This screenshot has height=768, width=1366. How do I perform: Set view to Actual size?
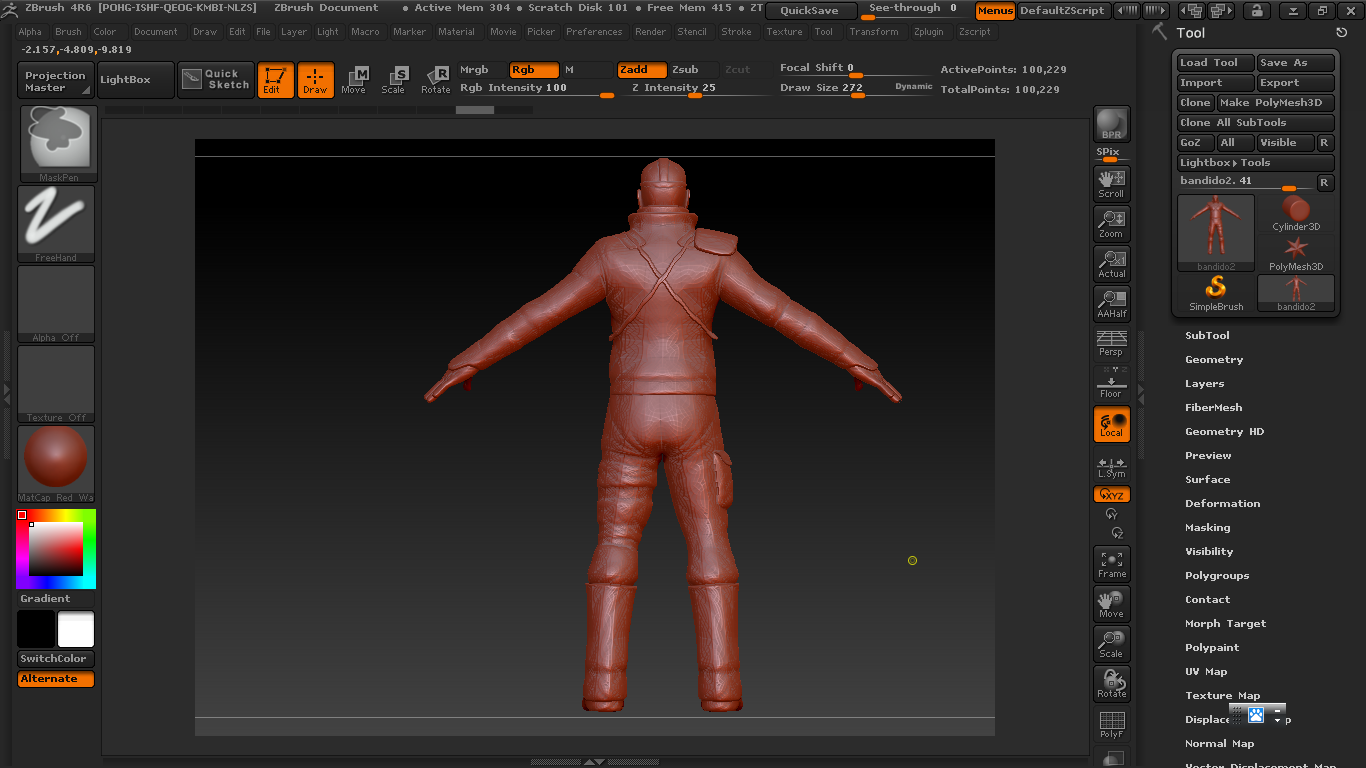tap(1111, 263)
